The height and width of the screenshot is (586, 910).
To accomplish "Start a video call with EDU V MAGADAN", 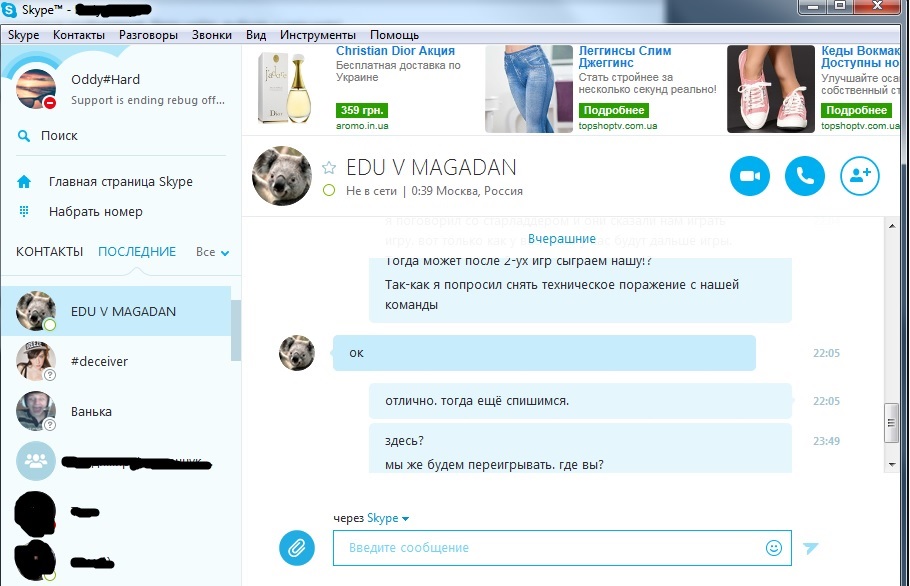I will coord(750,176).
